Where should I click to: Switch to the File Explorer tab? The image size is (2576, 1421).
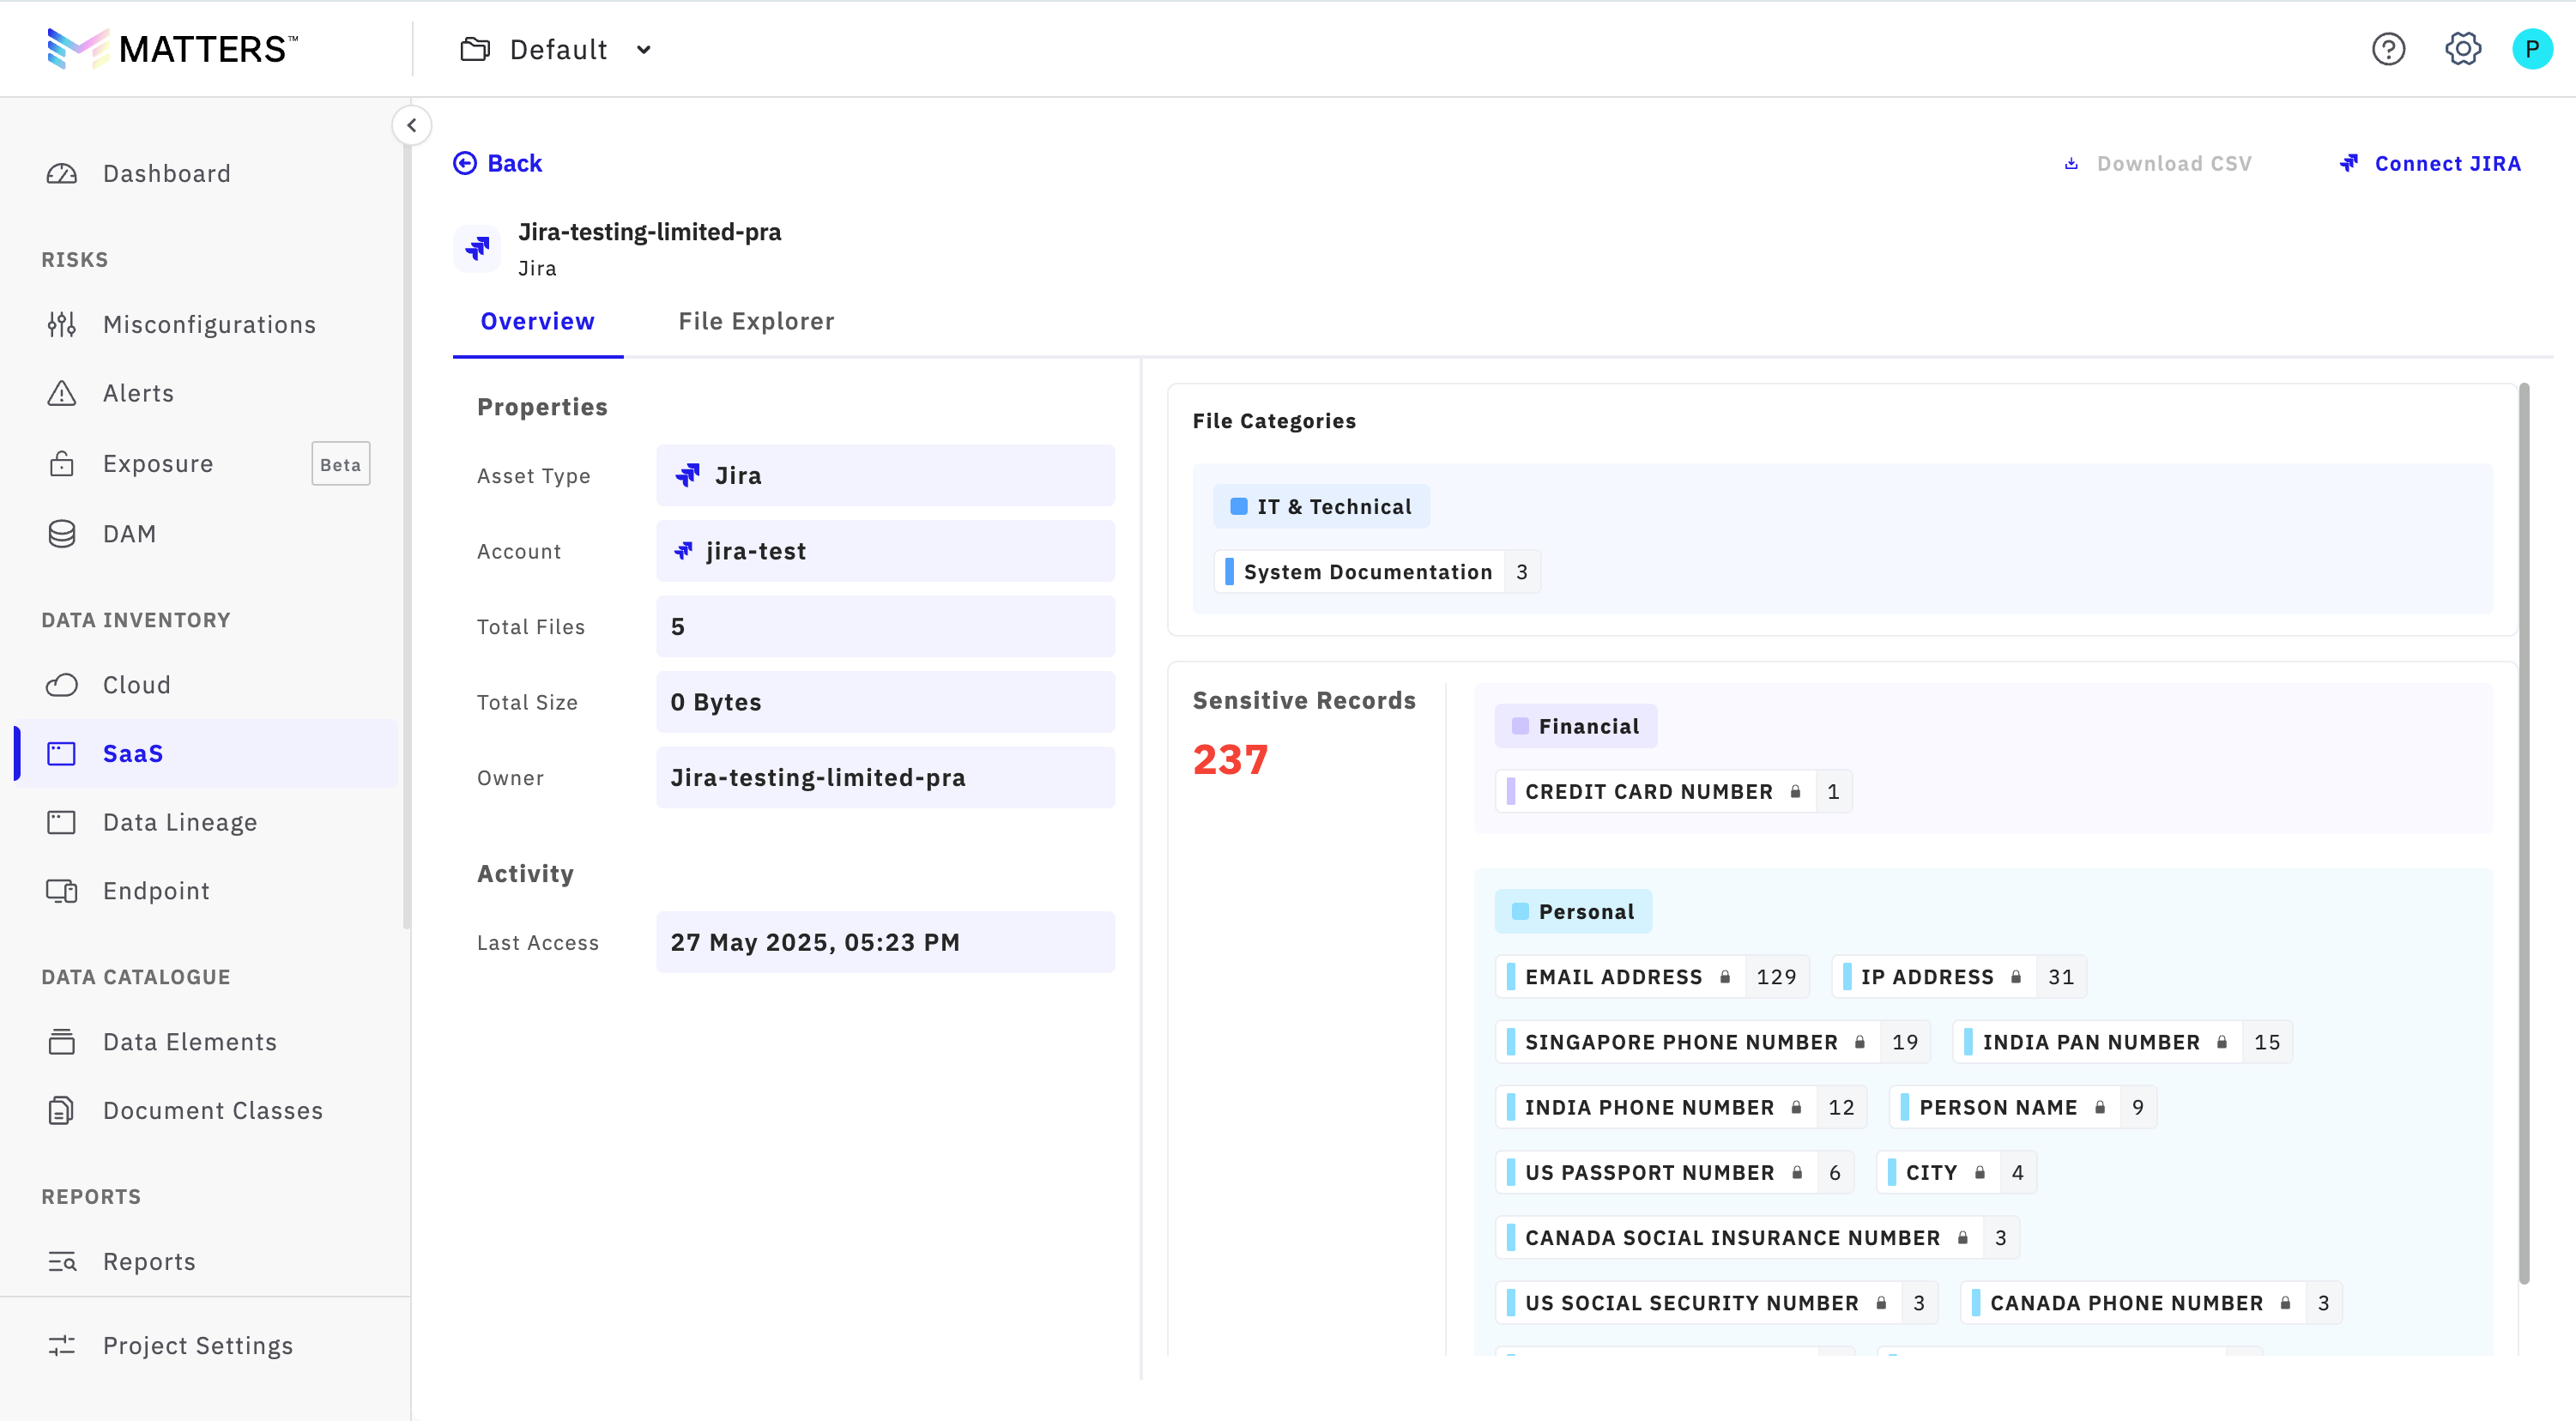756,322
